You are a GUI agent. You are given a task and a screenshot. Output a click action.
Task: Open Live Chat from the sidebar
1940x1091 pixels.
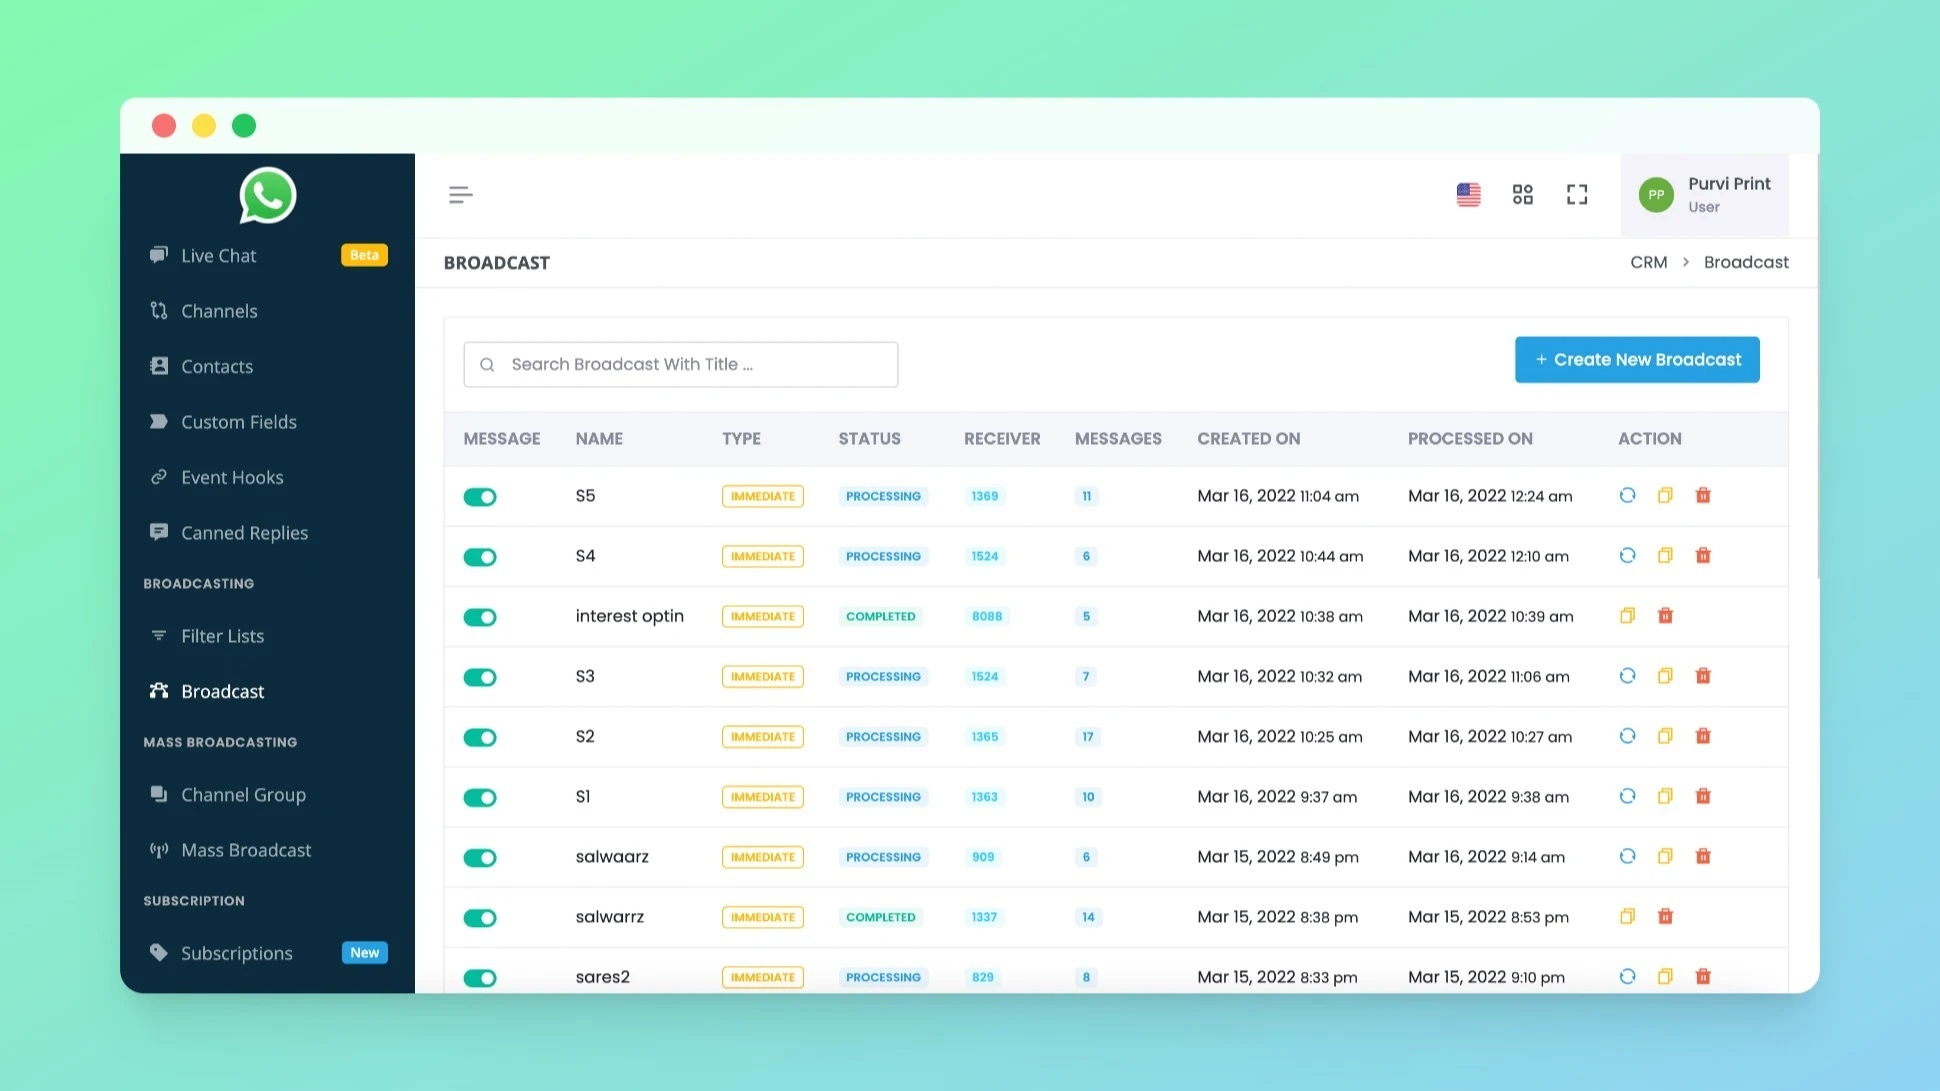[x=218, y=256]
